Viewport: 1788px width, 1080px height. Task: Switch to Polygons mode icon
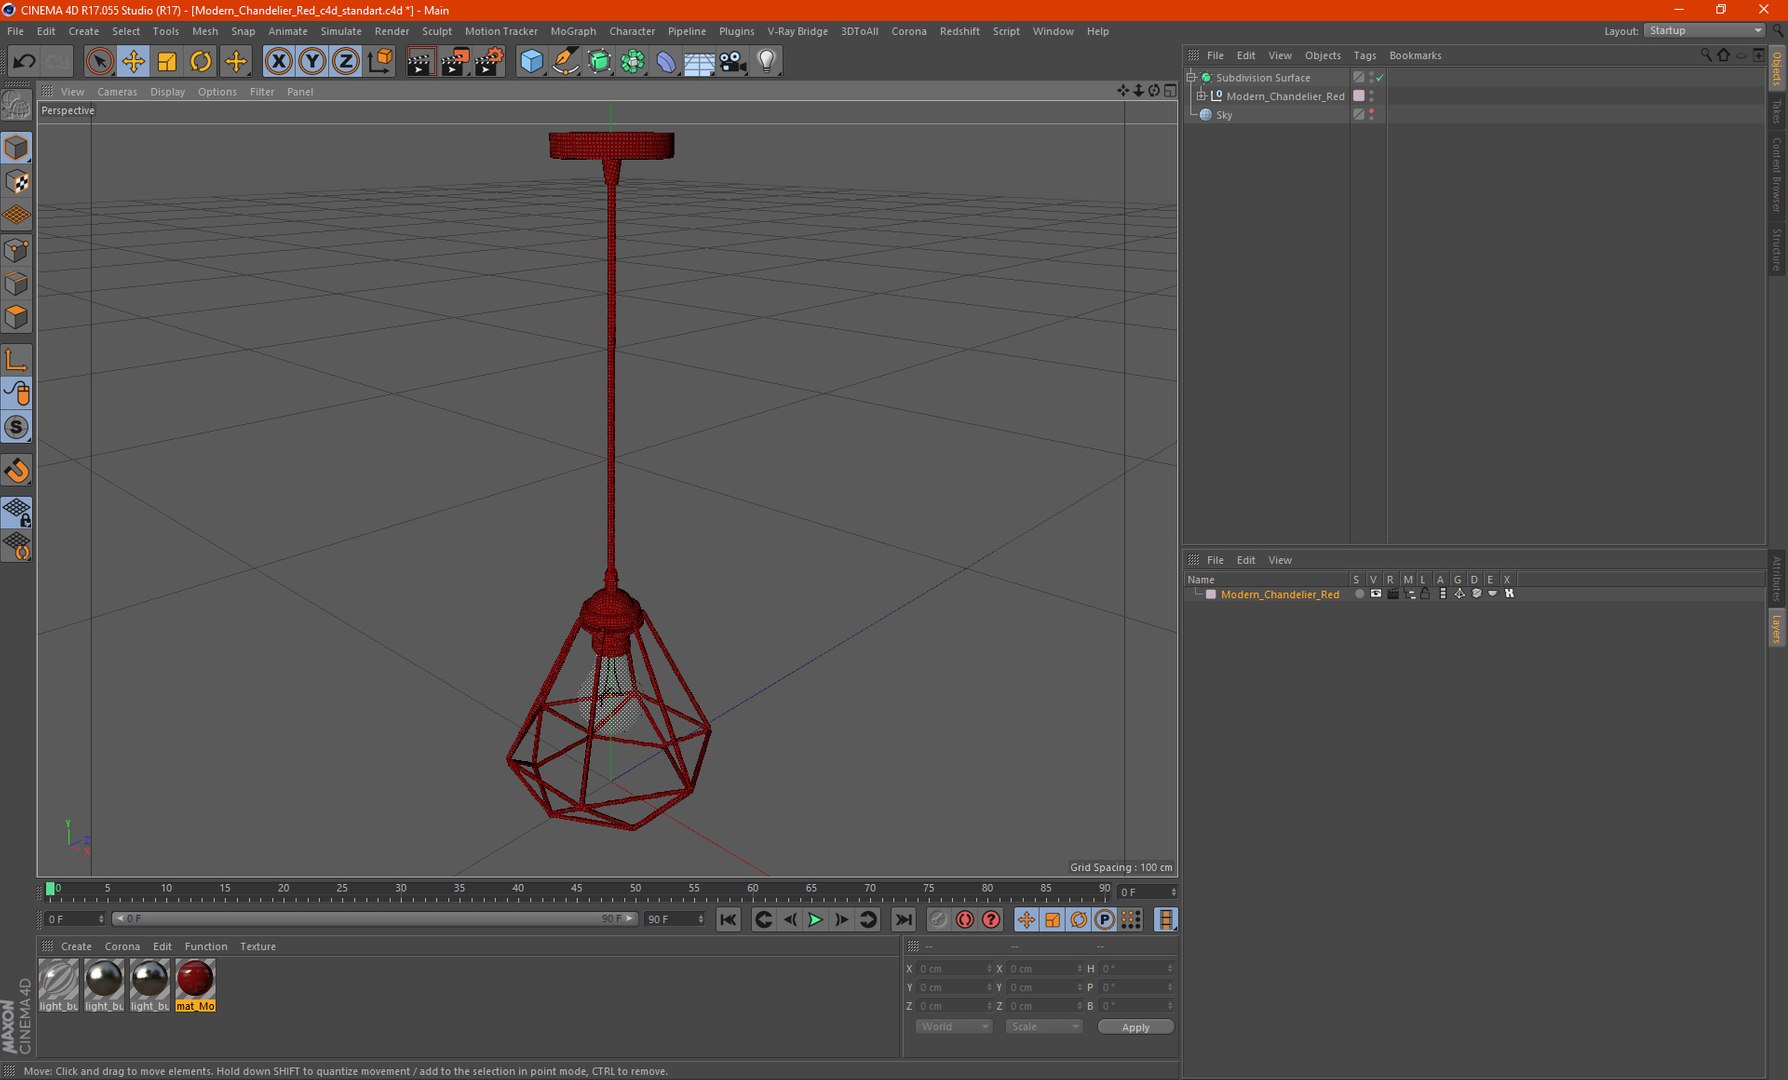coord(17,318)
